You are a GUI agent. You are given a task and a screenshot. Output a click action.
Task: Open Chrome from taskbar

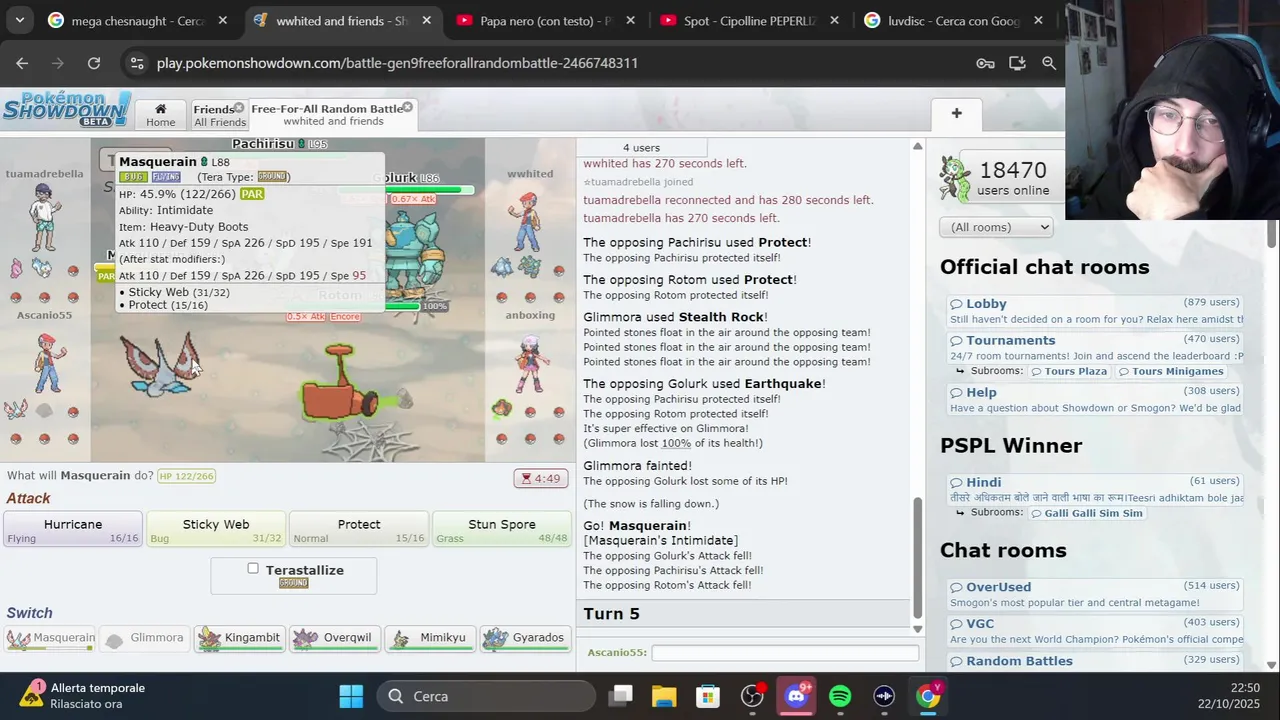pyautogui.click(x=928, y=696)
